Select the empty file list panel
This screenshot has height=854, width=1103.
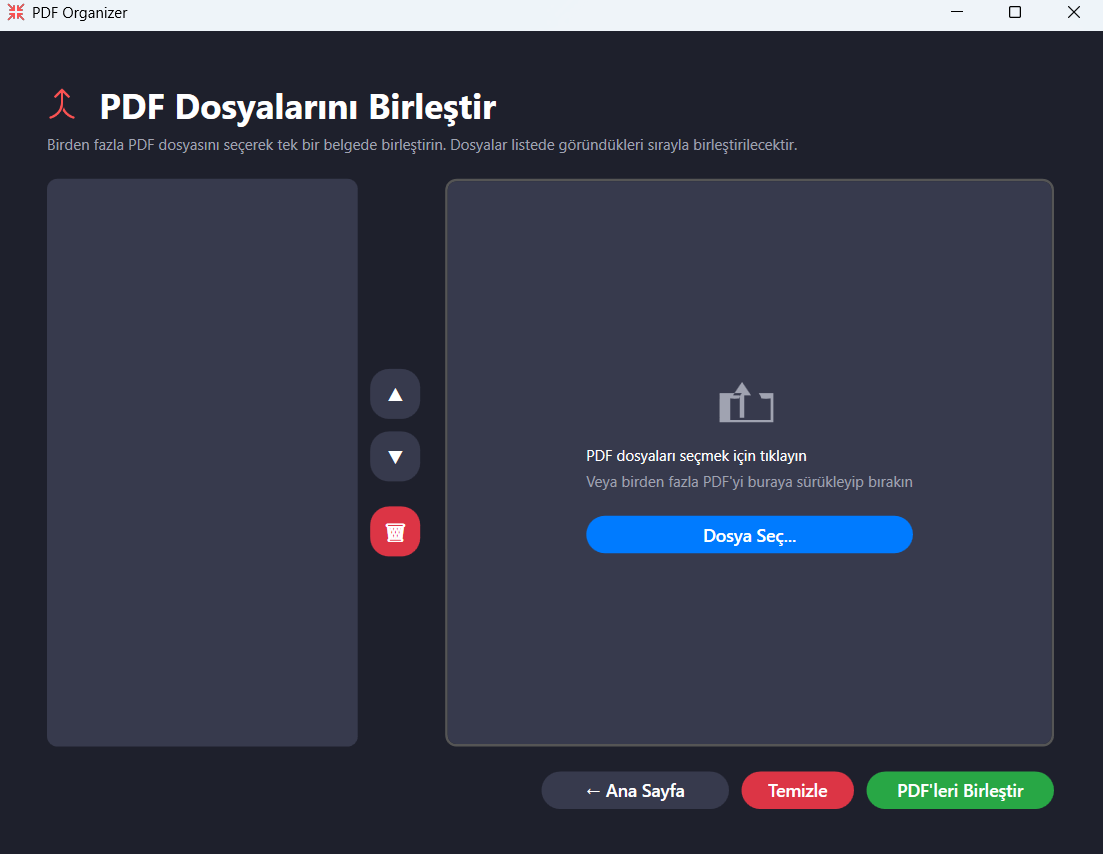coord(202,460)
